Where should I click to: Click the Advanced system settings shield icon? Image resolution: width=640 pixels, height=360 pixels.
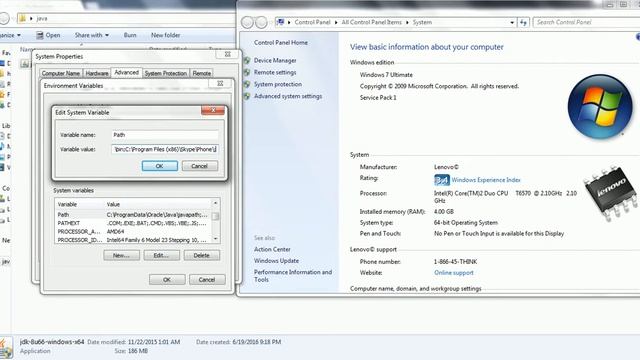[247, 96]
